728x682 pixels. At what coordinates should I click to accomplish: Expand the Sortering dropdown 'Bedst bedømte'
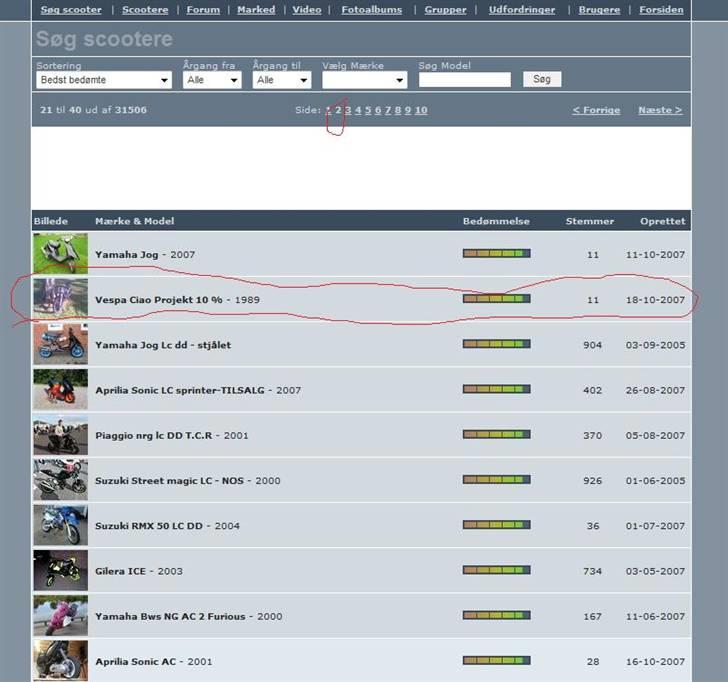click(x=104, y=80)
